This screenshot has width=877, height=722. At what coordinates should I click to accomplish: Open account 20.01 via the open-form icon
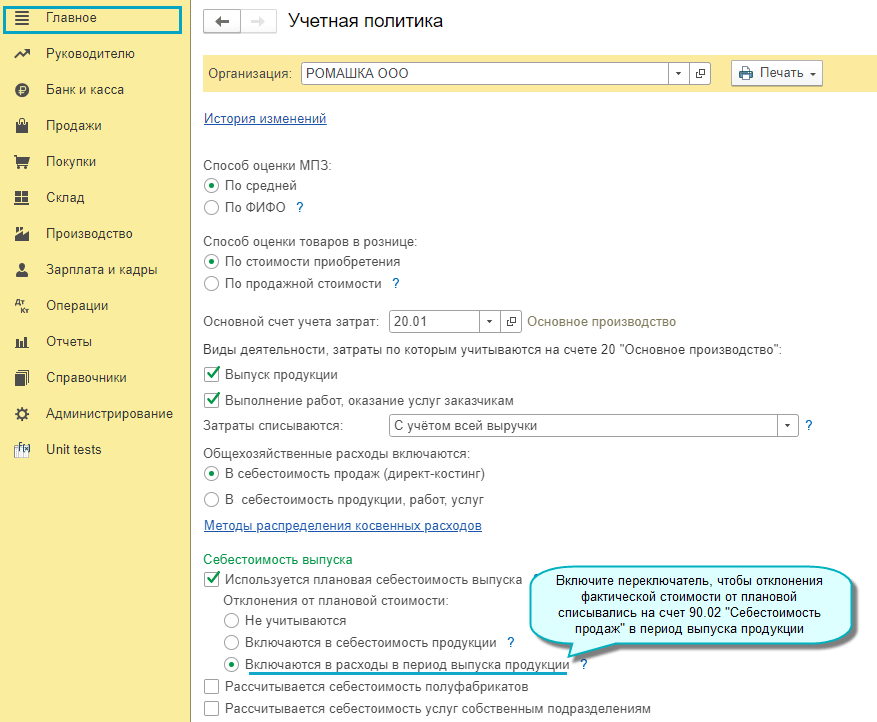point(511,322)
